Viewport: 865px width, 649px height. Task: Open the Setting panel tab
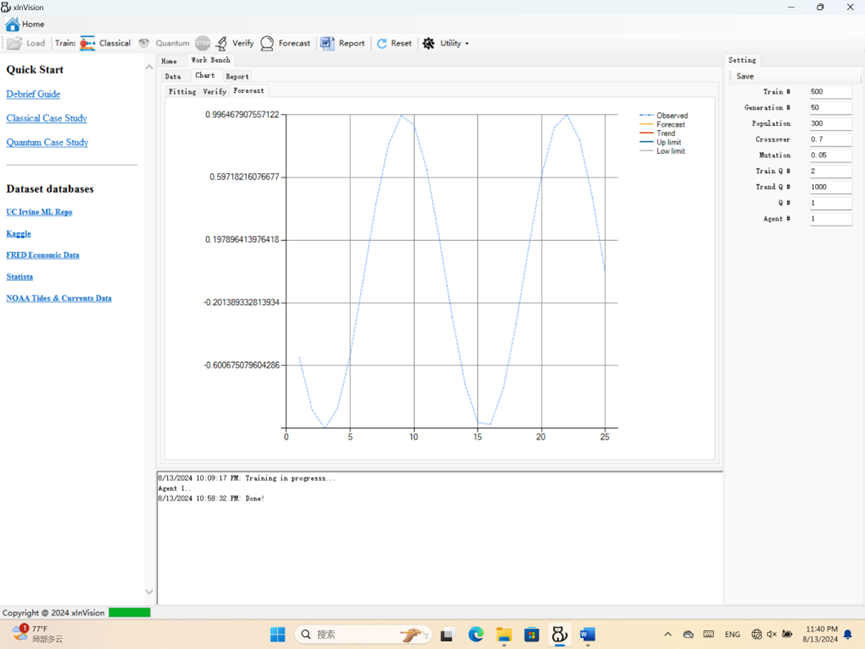742,60
